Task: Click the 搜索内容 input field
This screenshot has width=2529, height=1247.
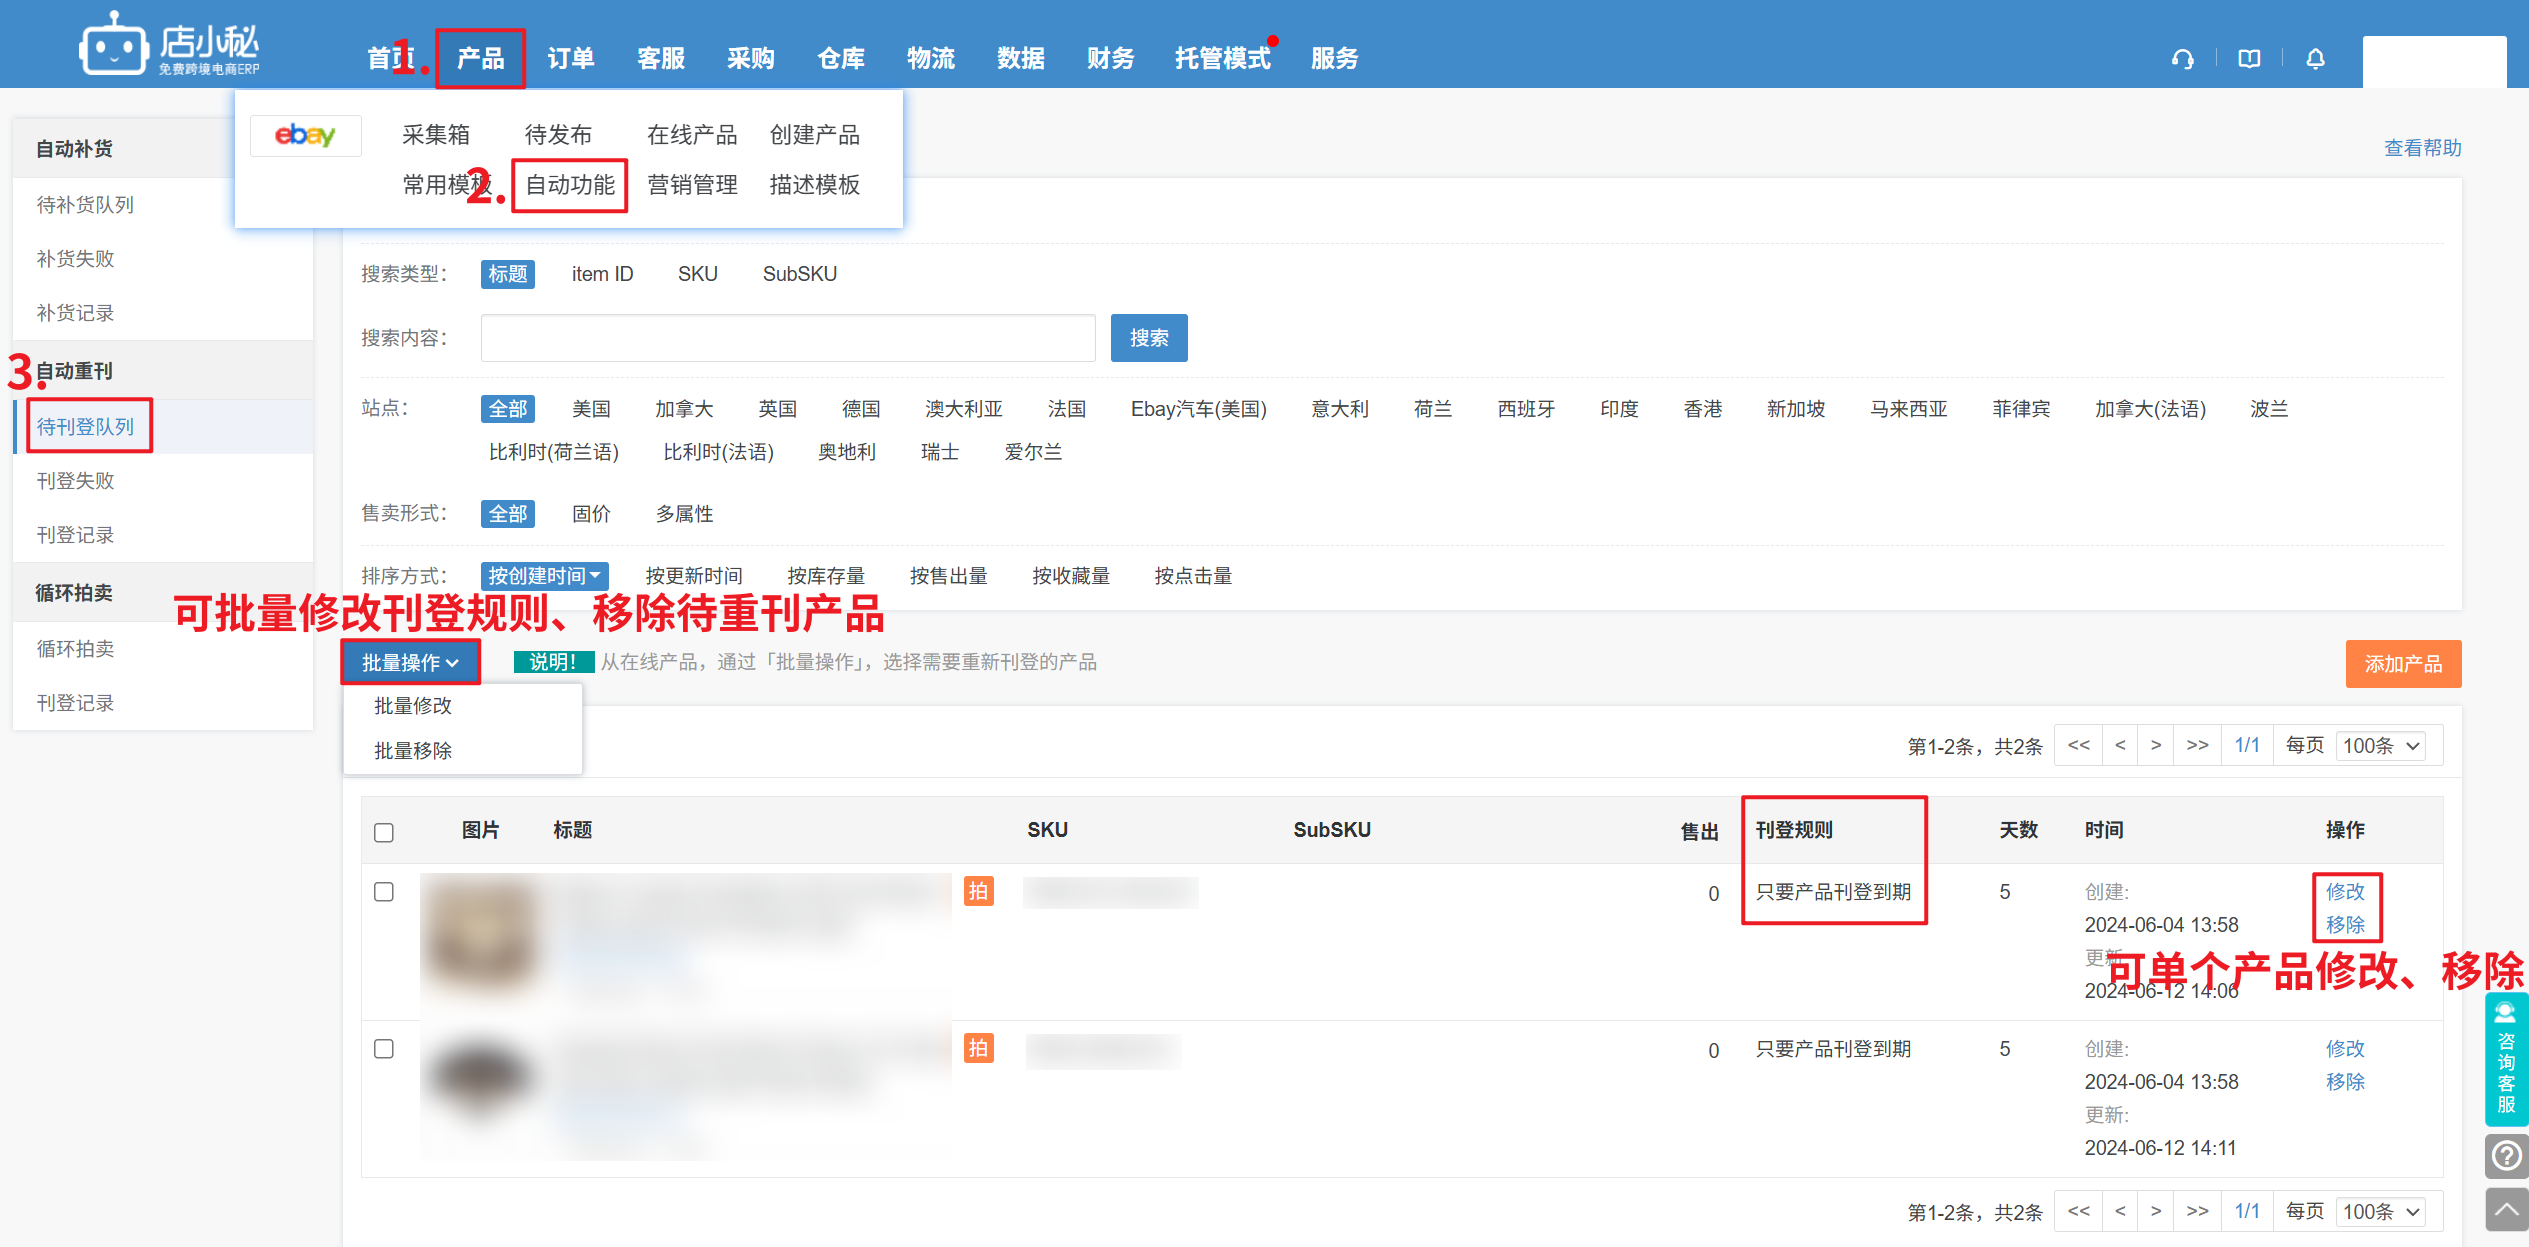Action: (787, 338)
